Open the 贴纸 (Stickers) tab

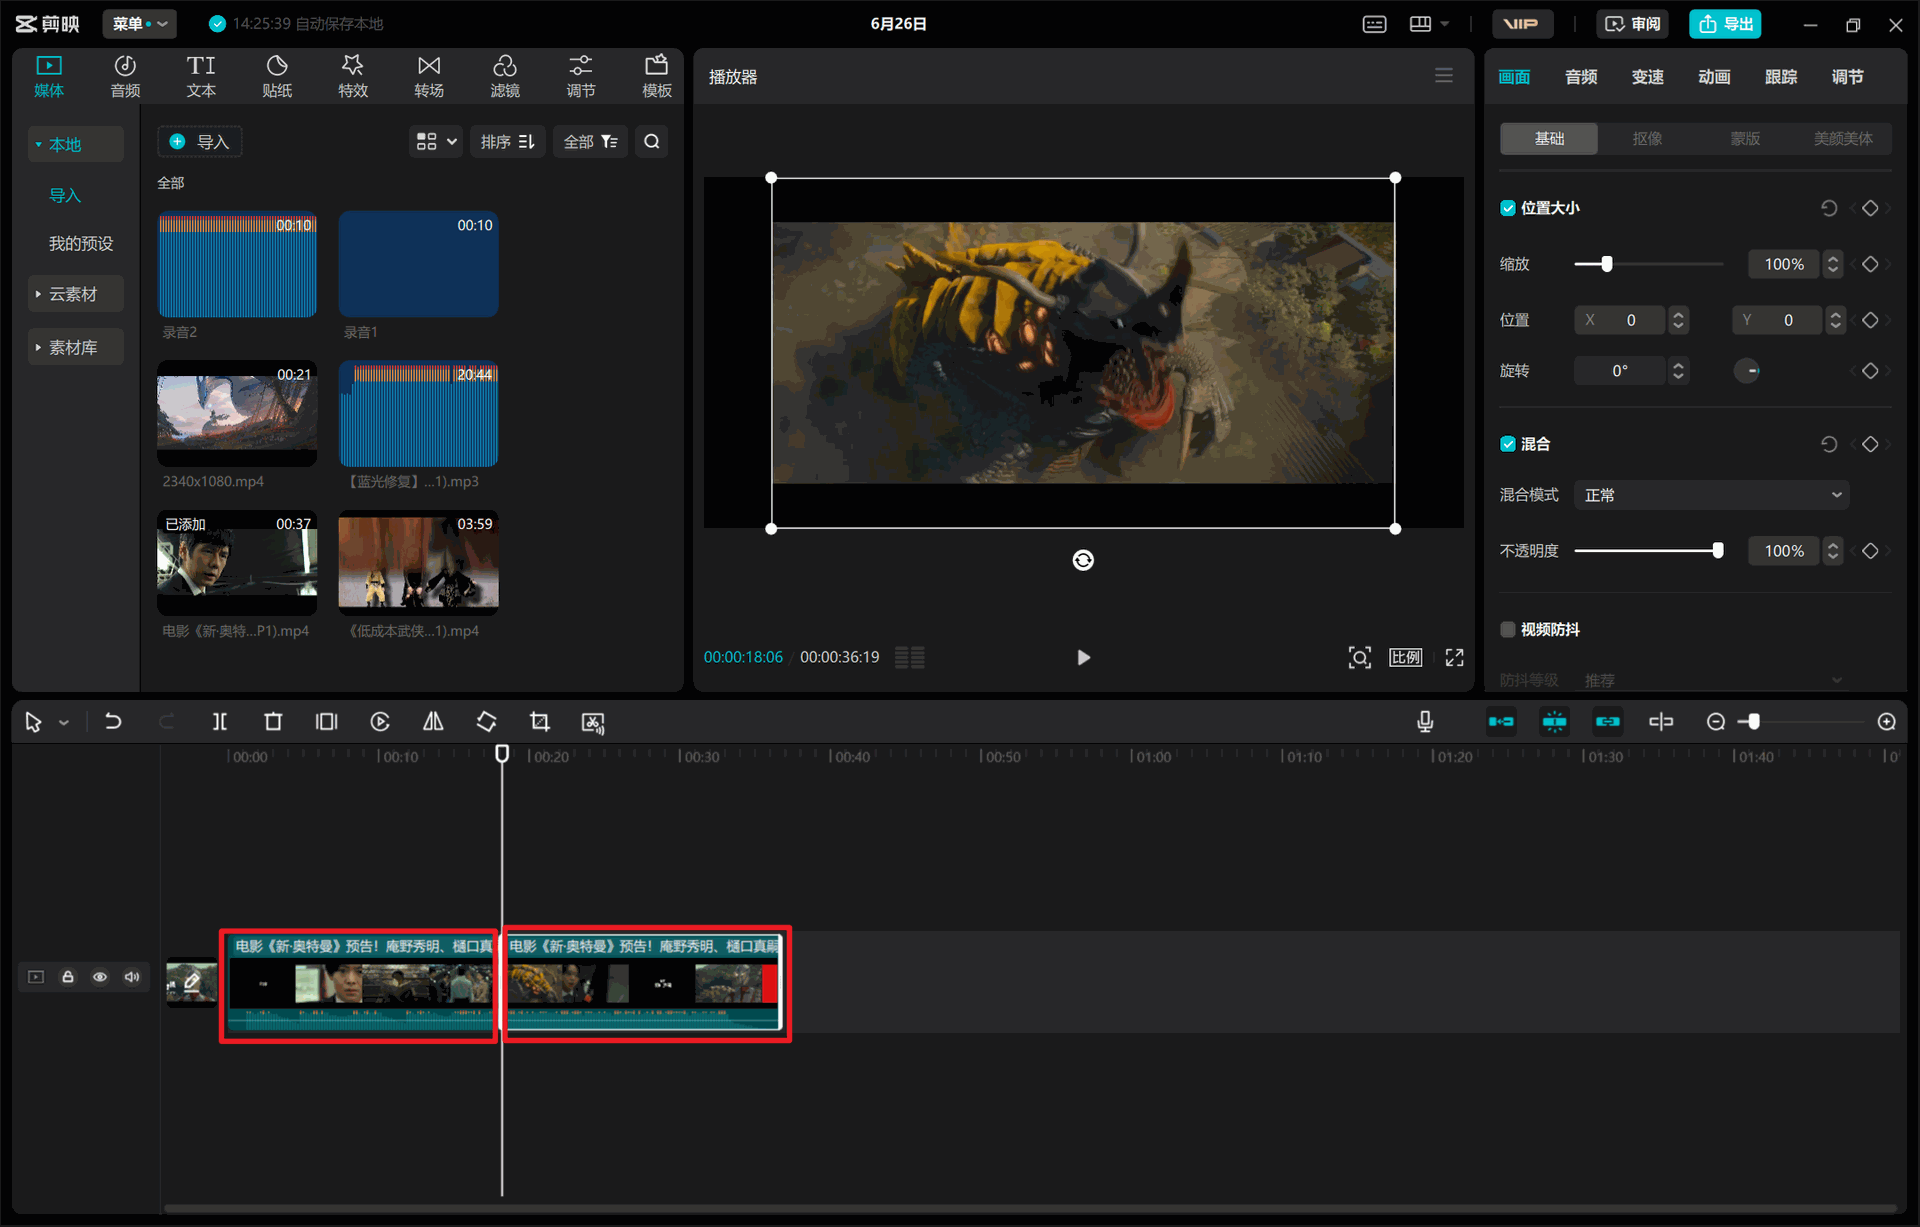point(277,76)
